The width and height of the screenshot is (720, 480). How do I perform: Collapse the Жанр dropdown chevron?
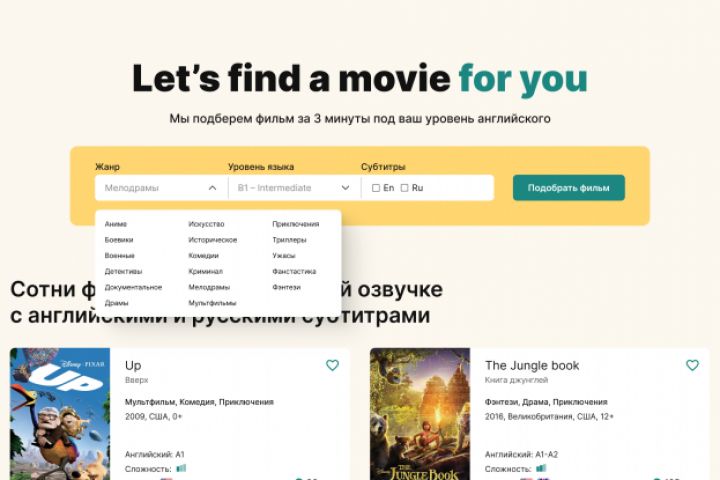tap(212, 188)
